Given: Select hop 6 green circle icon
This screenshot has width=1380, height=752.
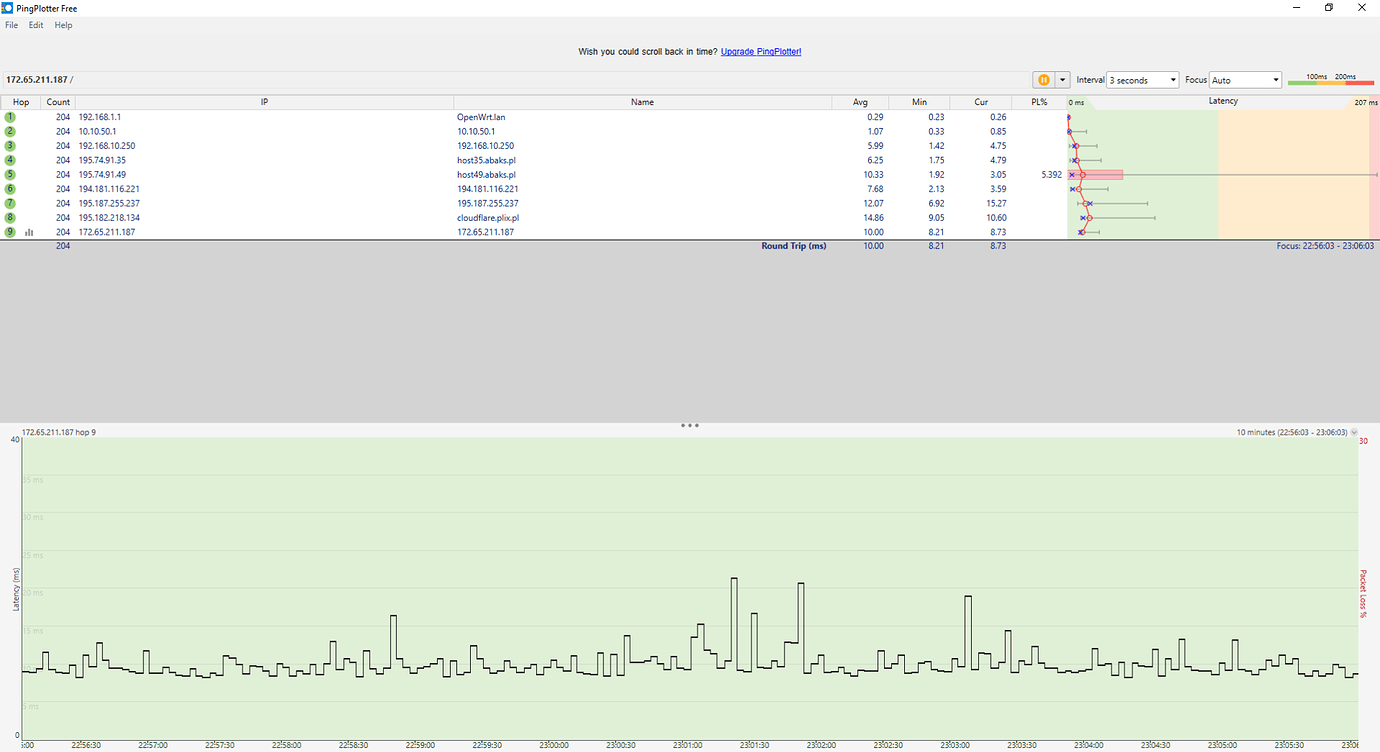Looking at the screenshot, I should coord(10,189).
